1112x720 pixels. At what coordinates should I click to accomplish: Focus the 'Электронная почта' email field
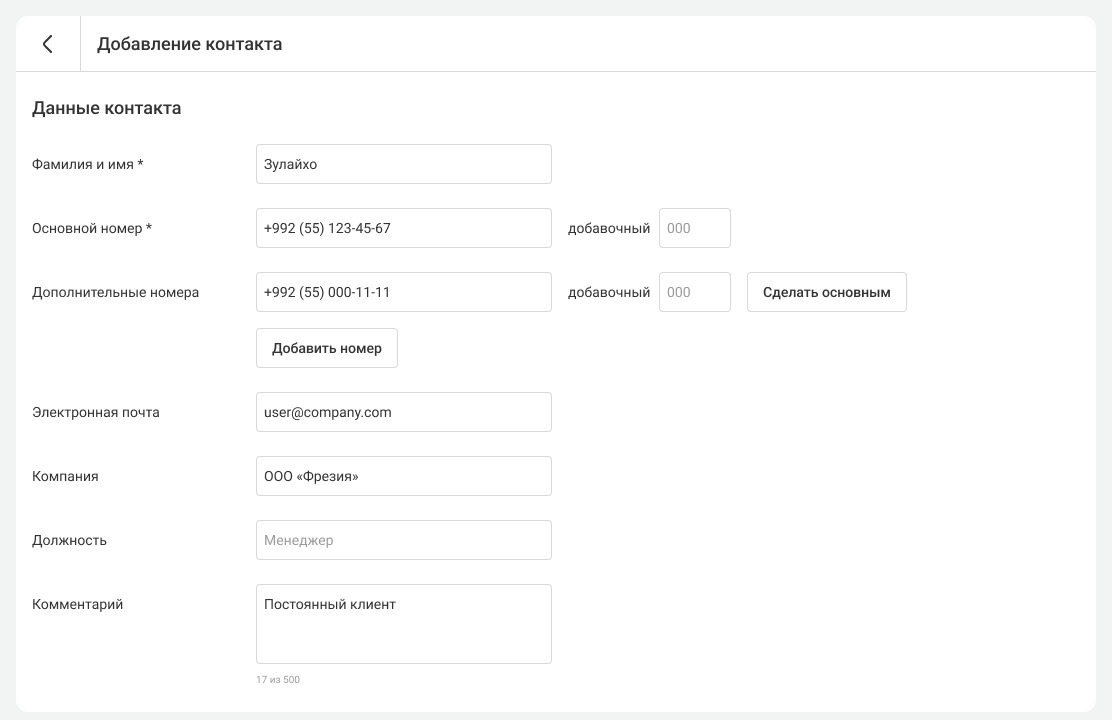(403, 412)
